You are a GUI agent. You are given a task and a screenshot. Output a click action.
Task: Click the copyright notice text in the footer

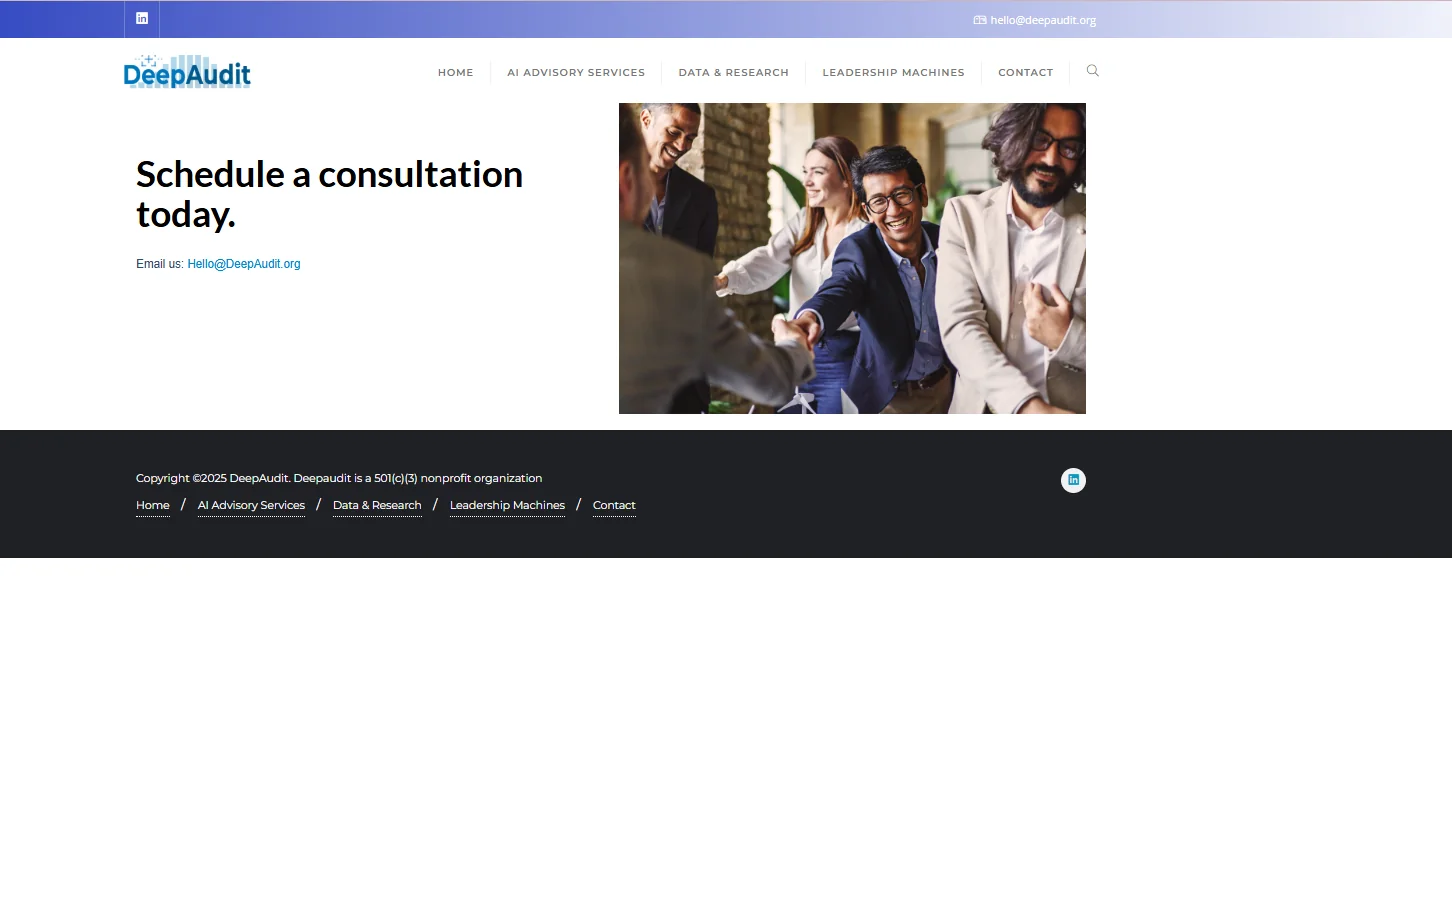339,478
